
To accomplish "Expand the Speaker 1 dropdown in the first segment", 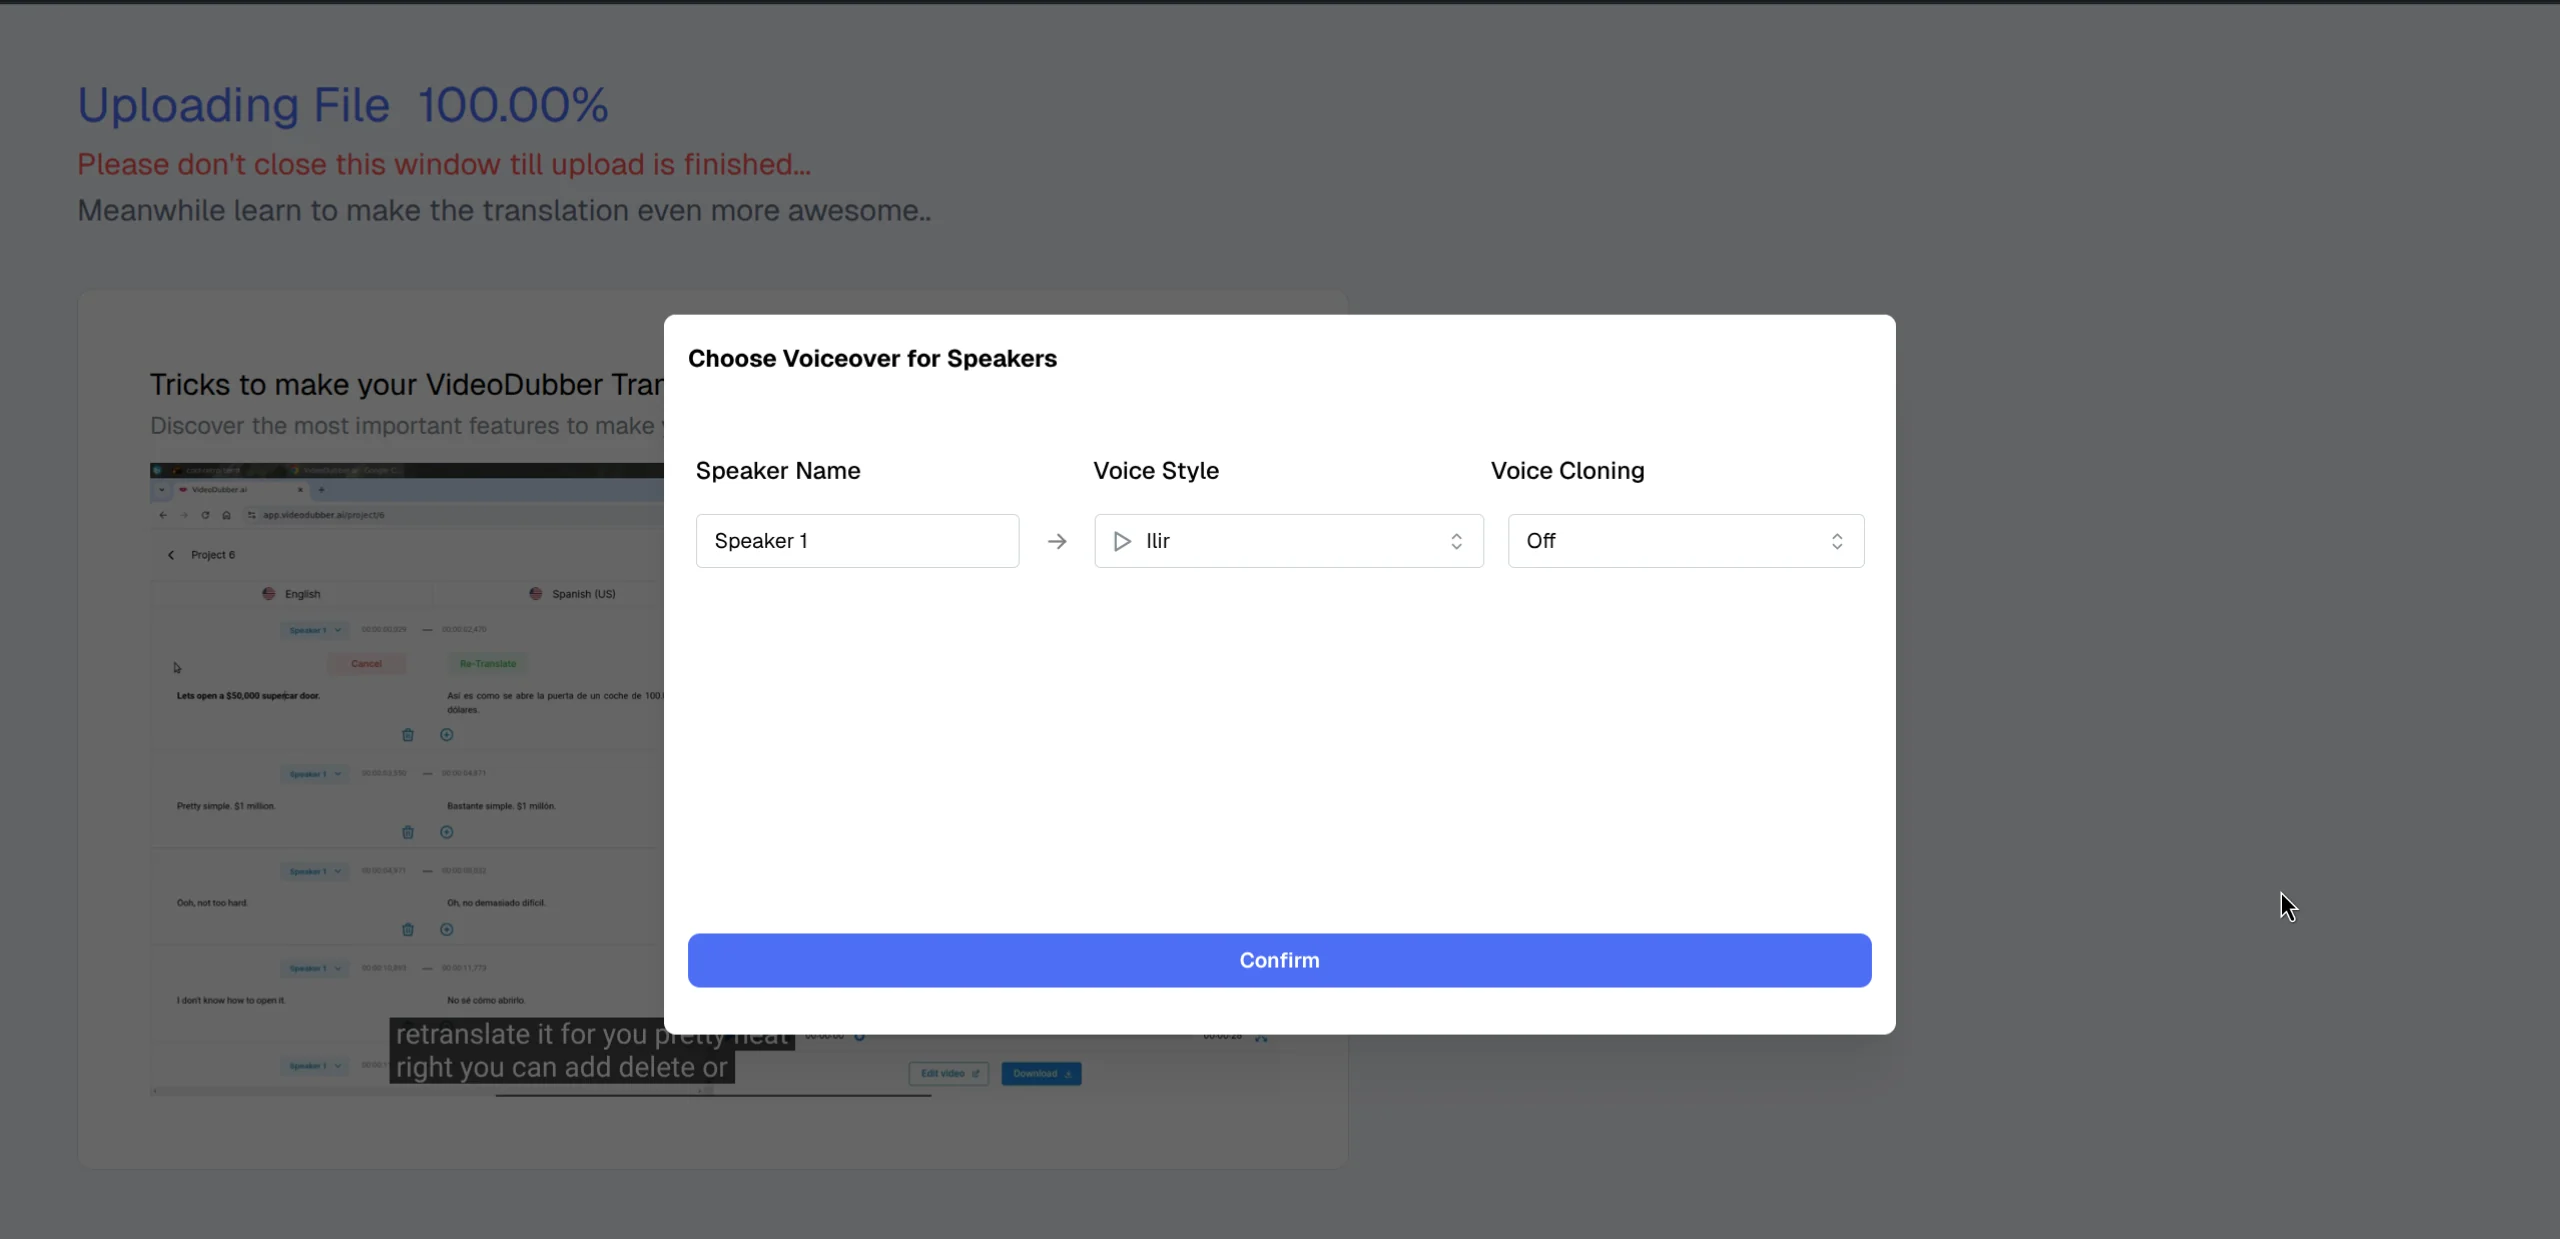I will coord(313,630).
